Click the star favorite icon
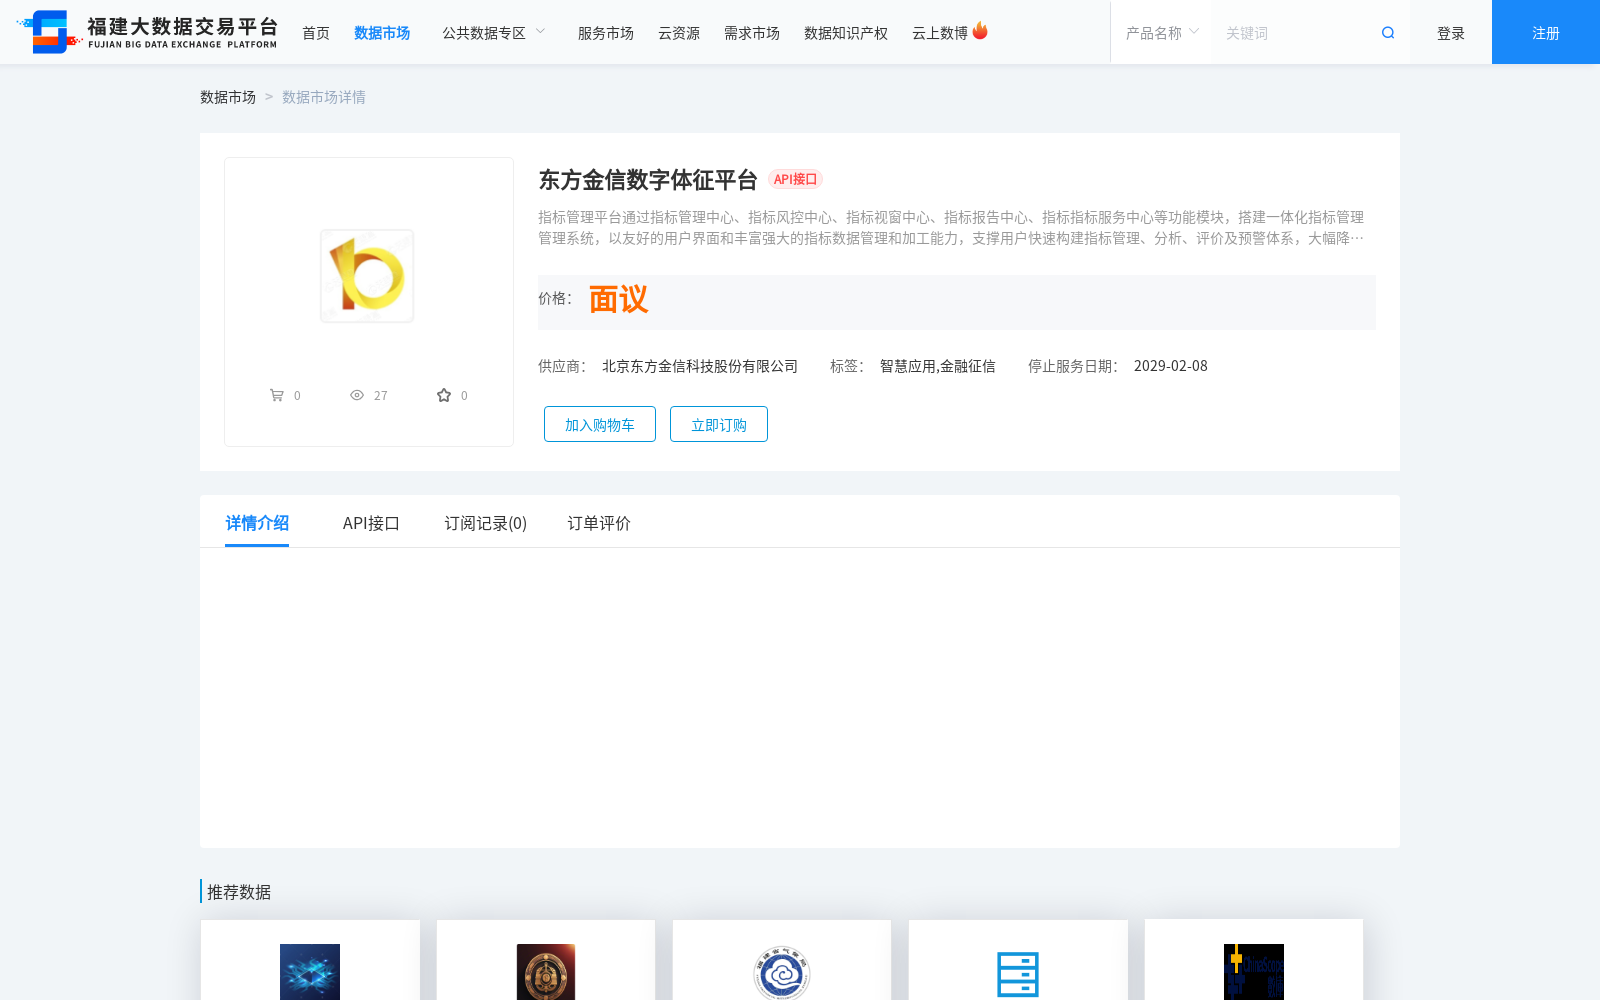The width and height of the screenshot is (1600, 1000). (x=444, y=395)
